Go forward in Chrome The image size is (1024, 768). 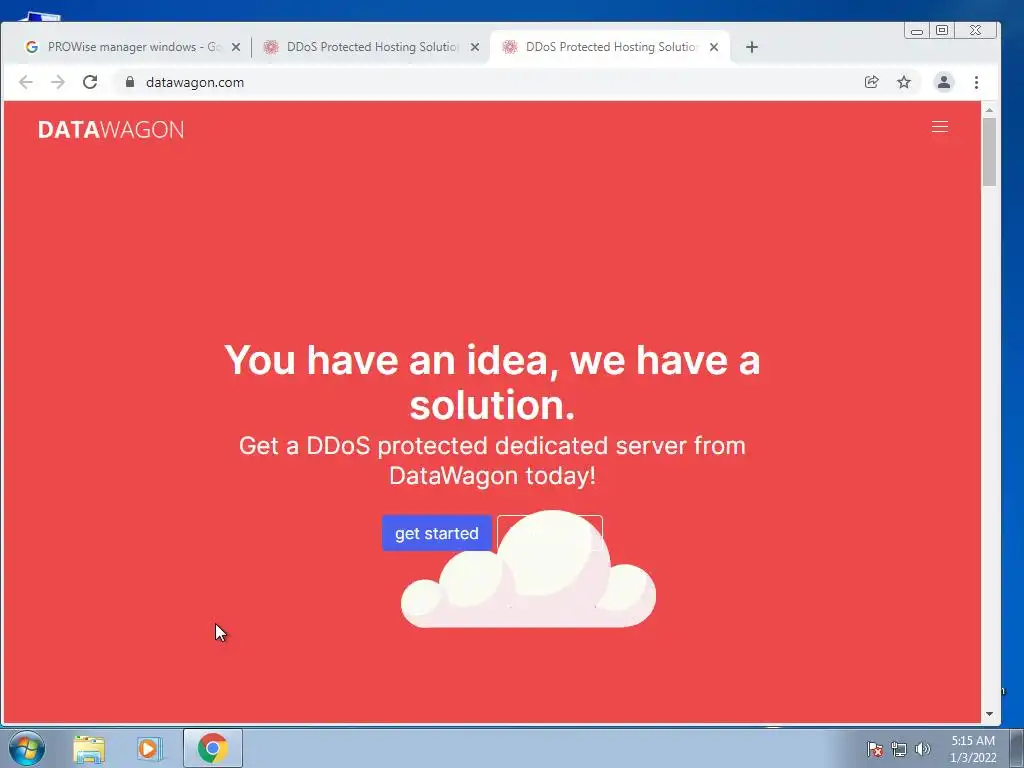[x=58, y=82]
